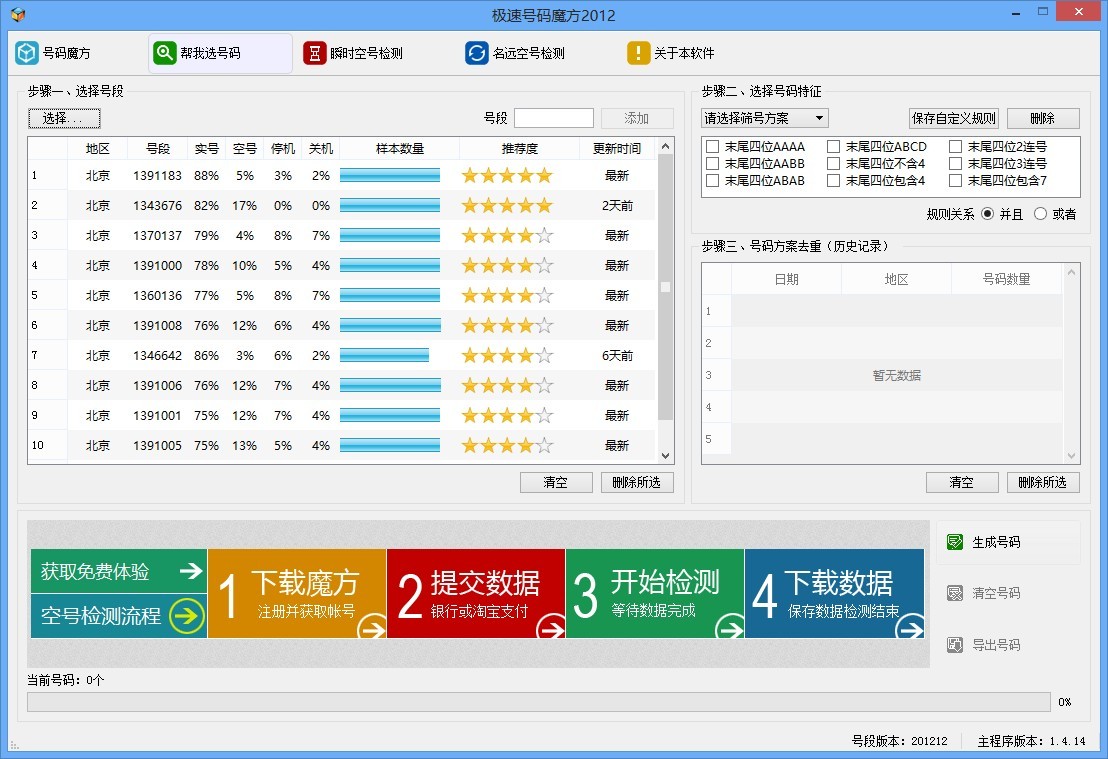The width and height of the screenshot is (1108, 759).
Task: Click the 帮我选号码 magnifier icon
Action: click(x=164, y=51)
